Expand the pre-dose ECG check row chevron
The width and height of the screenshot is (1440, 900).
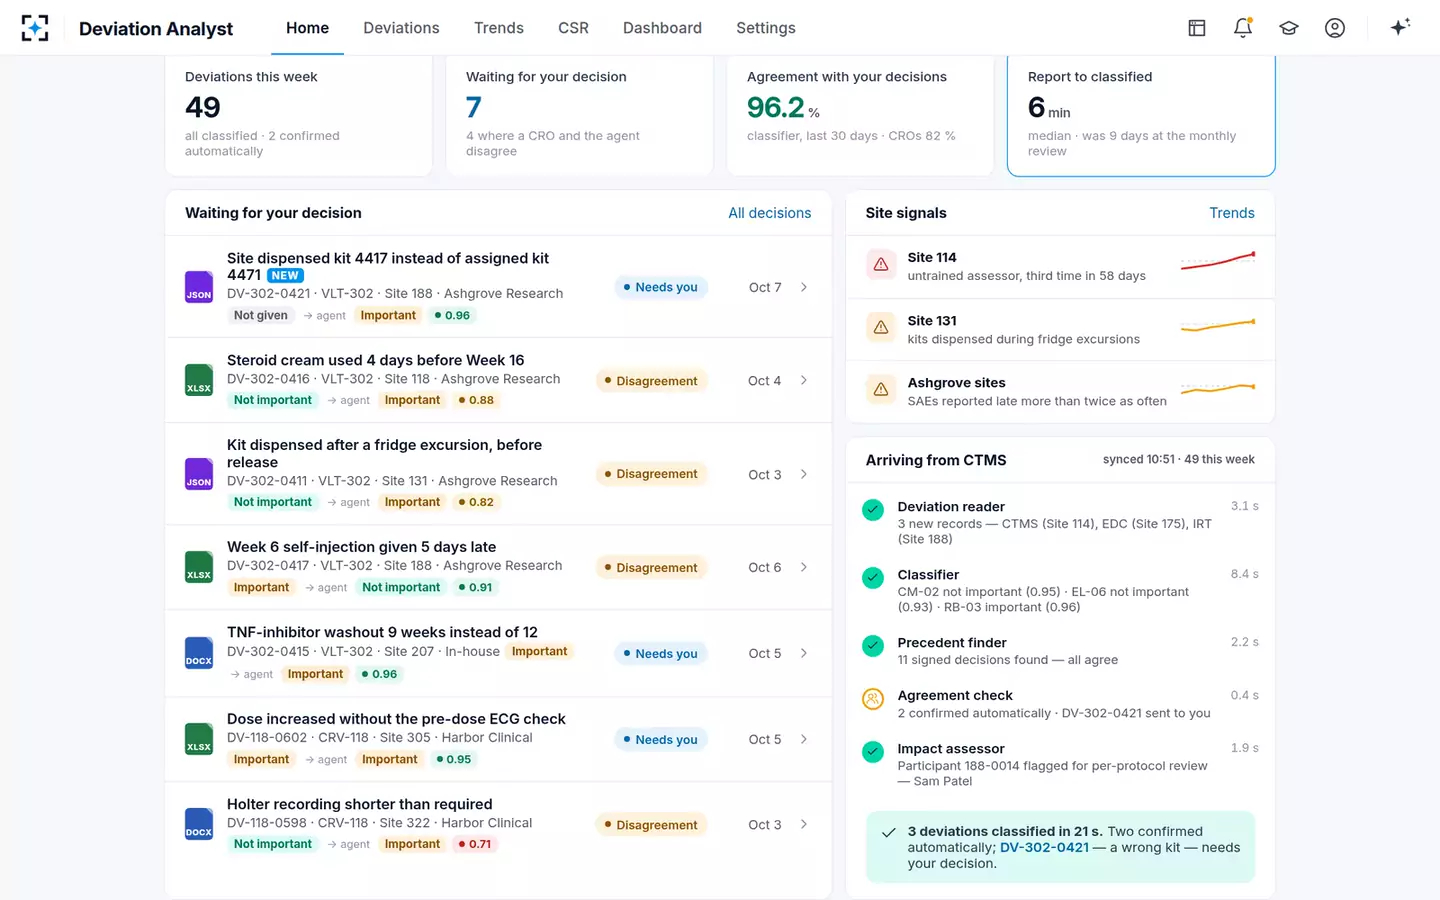804,739
